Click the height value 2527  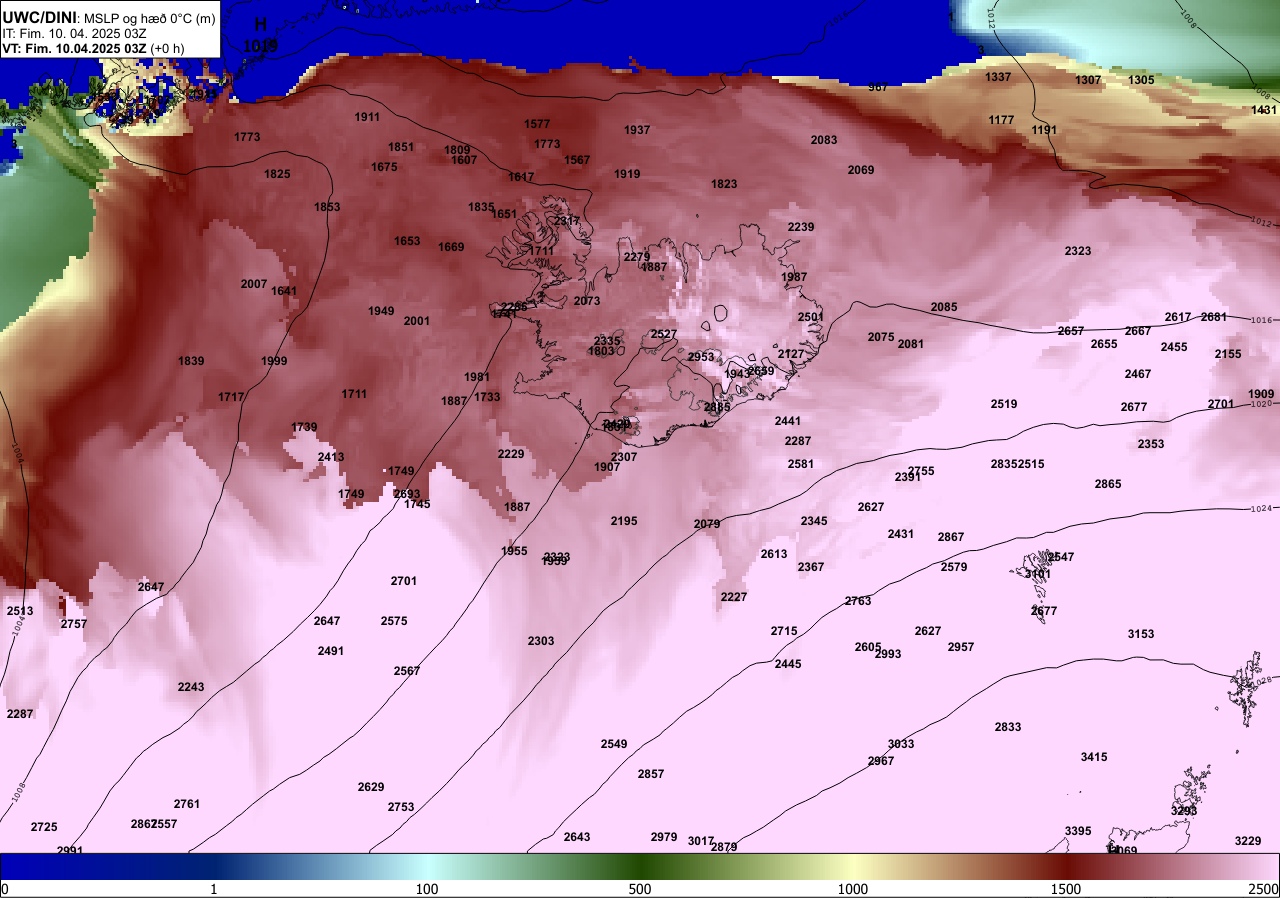[x=664, y=334]
